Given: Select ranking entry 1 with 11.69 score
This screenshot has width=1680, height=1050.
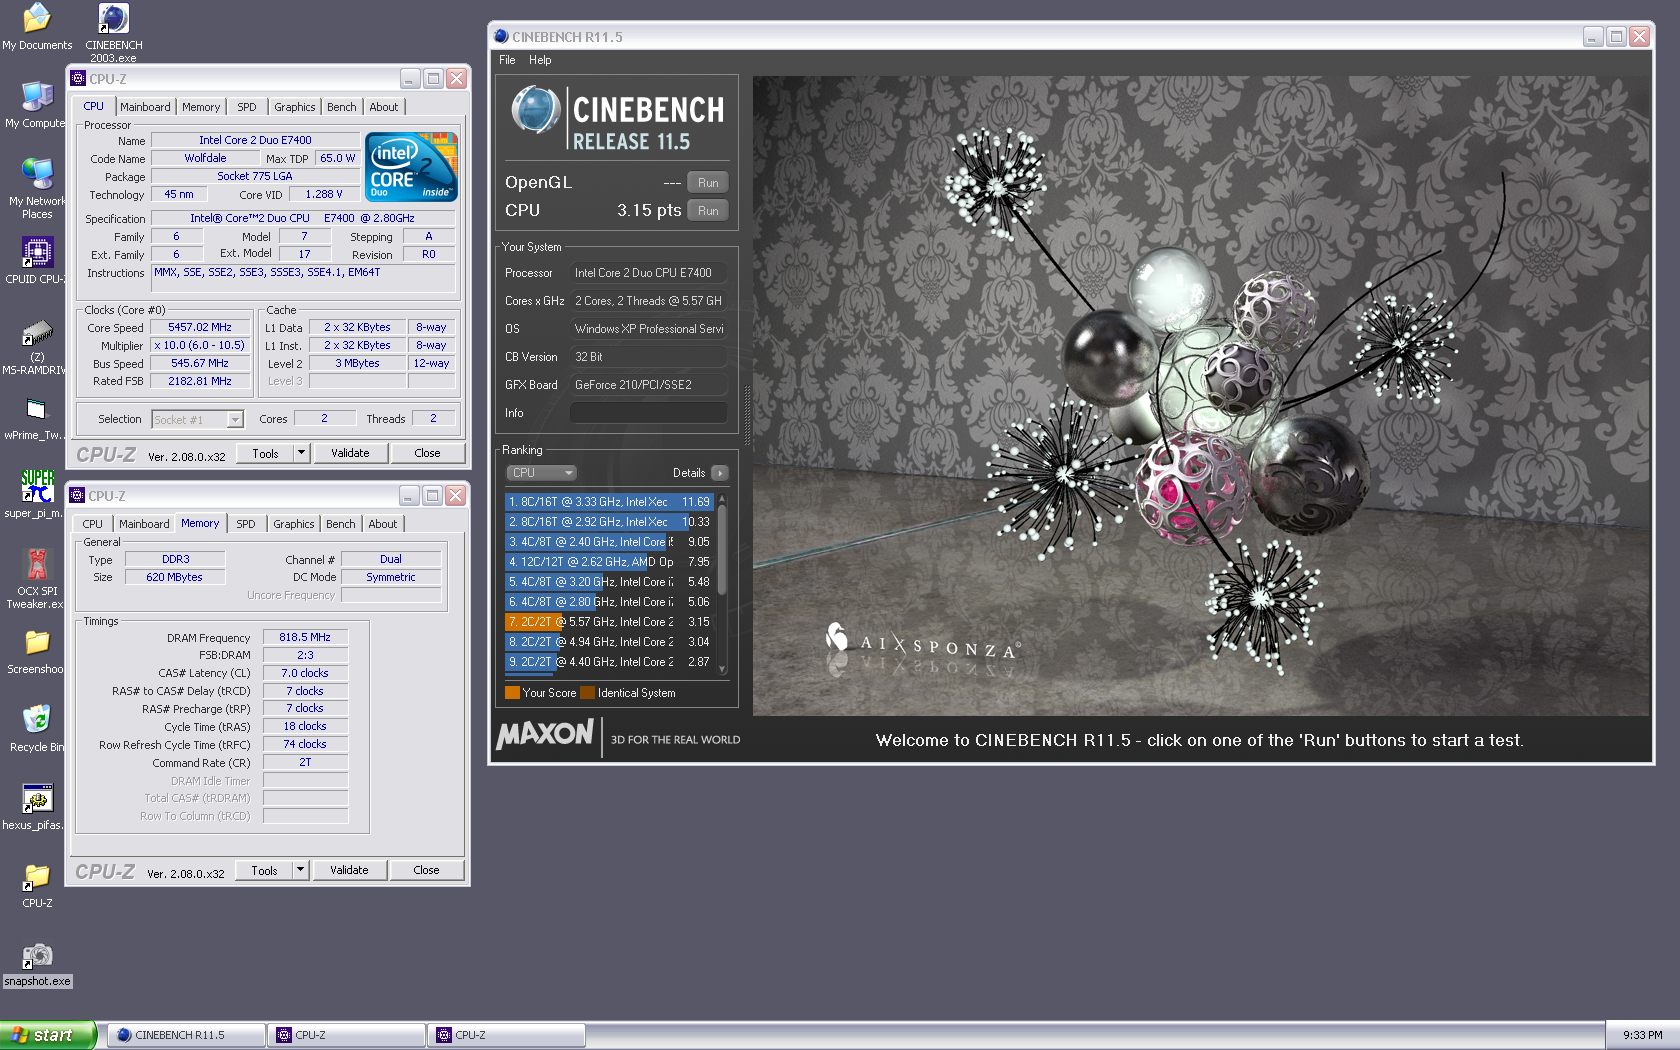Looking at the screenshot, I should point(610,502).
